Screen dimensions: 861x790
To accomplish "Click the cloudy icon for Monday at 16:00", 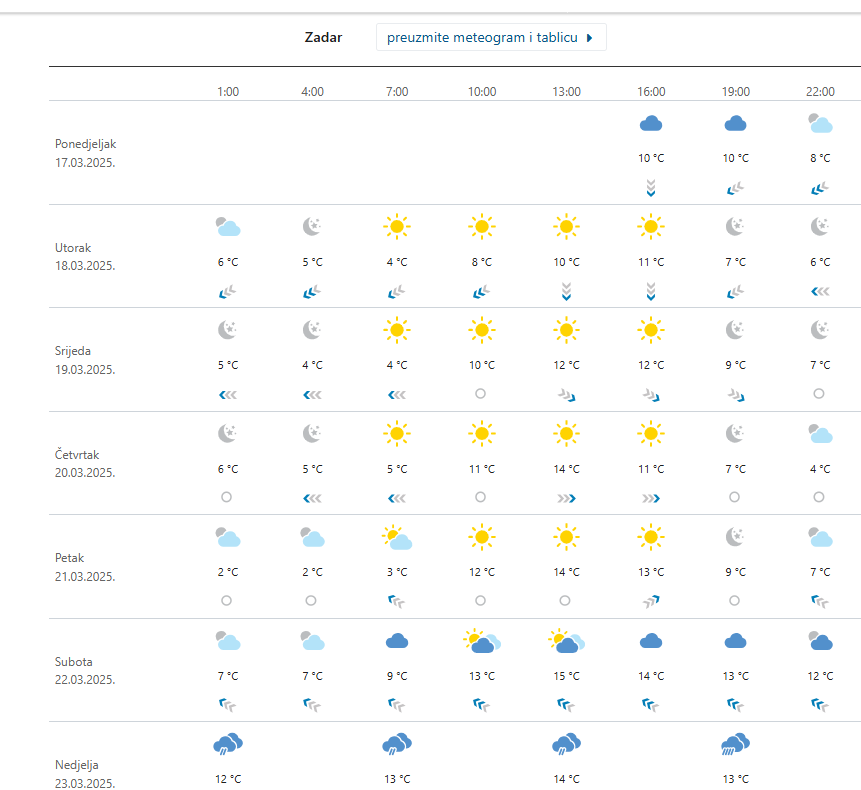I will 651,124.
